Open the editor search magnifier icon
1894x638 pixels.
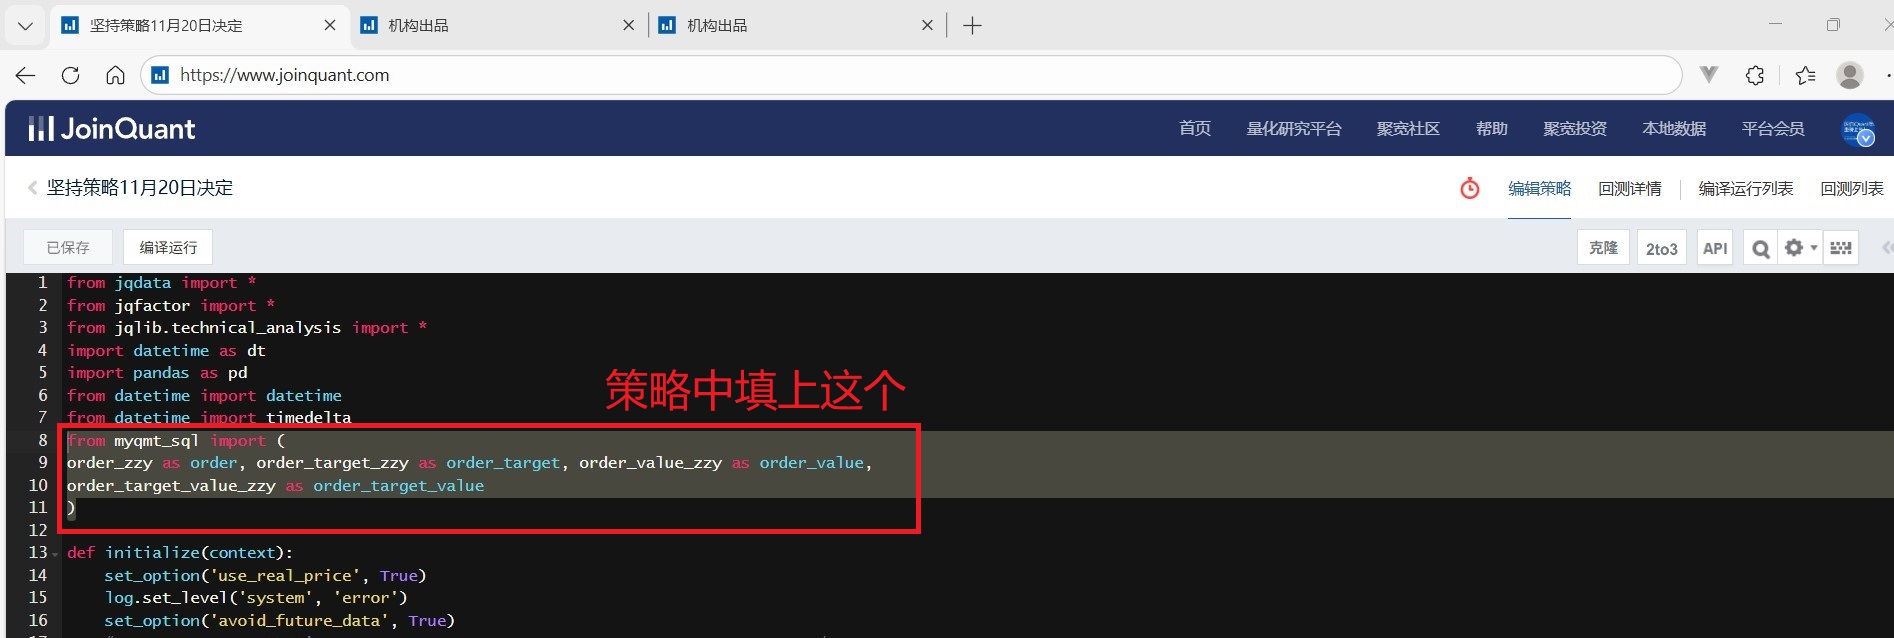click(1761, 248)
